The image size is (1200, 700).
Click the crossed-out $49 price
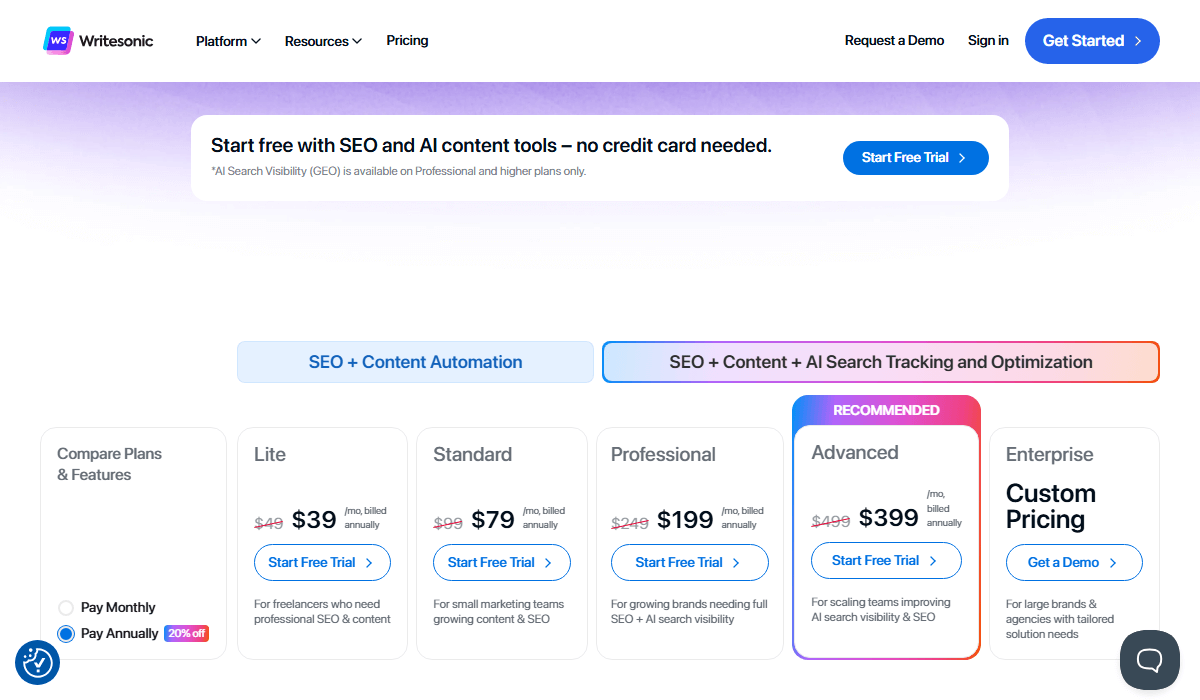point(269,522)
